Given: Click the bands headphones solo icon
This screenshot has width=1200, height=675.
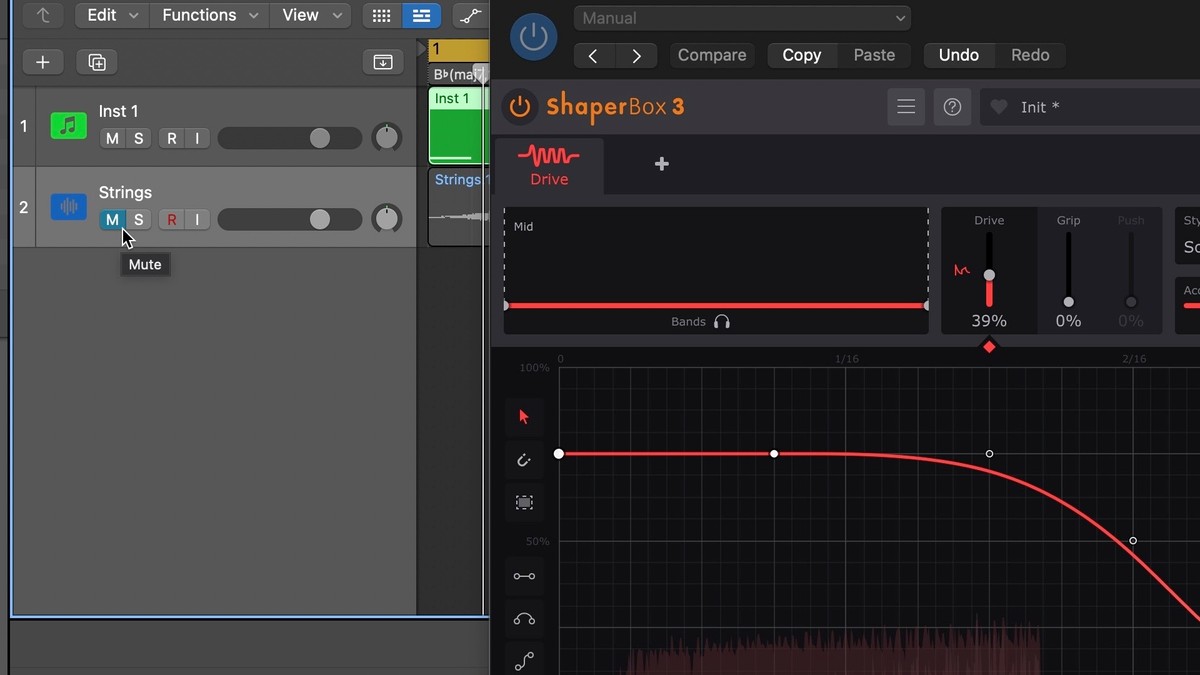Looking at the screenshot, I should pyautogui.click(x=722, y=322).
